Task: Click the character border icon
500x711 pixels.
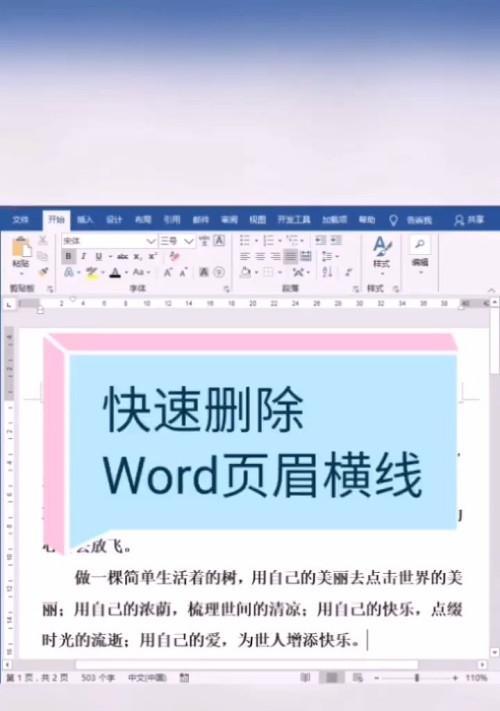Action: tap(219, 241)
